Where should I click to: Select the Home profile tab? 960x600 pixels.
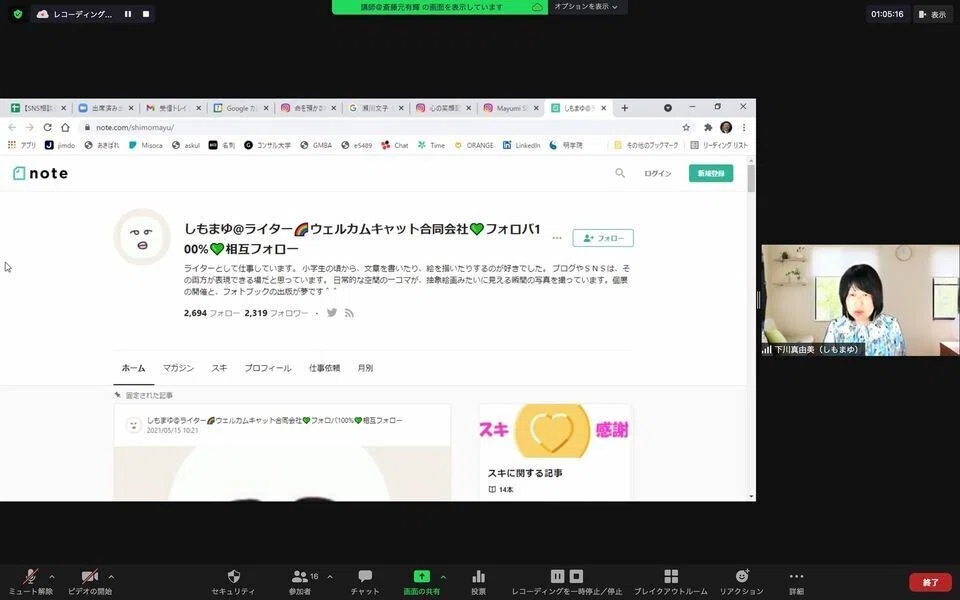click(133, 368)
